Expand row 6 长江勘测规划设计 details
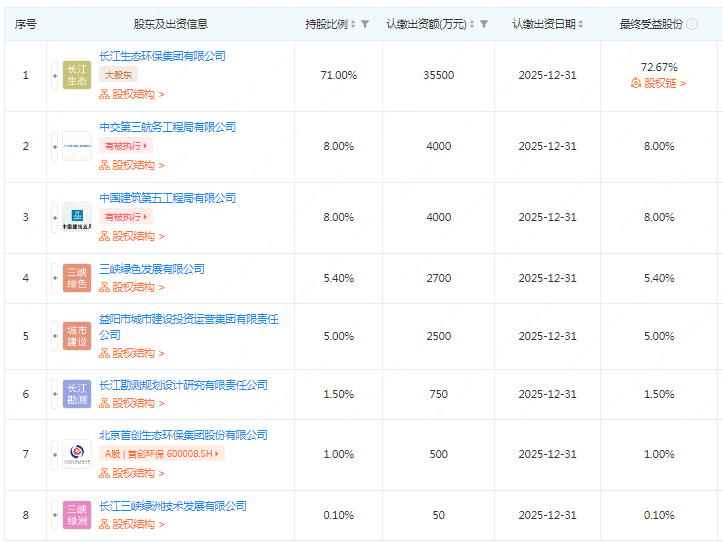This screenshot has width=723, height=543. tap(55, 394)
